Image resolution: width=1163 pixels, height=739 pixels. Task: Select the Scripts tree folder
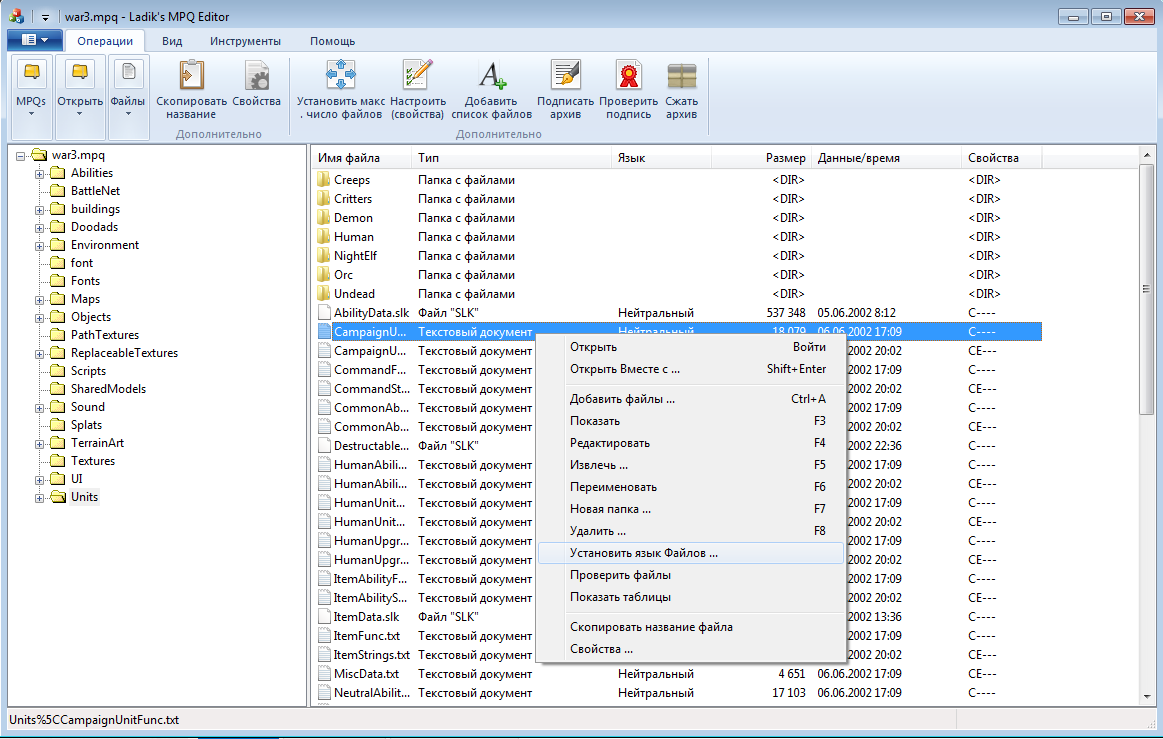pos(79,371)
